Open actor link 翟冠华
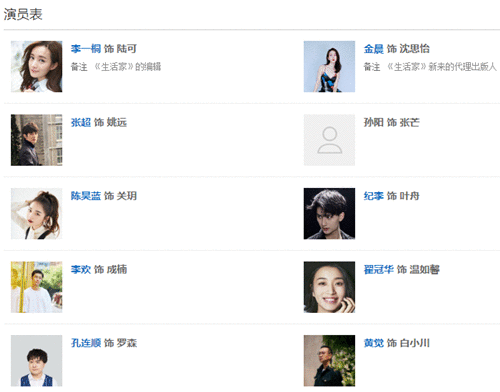The image size is (500, 392). [x=379, y=269]
